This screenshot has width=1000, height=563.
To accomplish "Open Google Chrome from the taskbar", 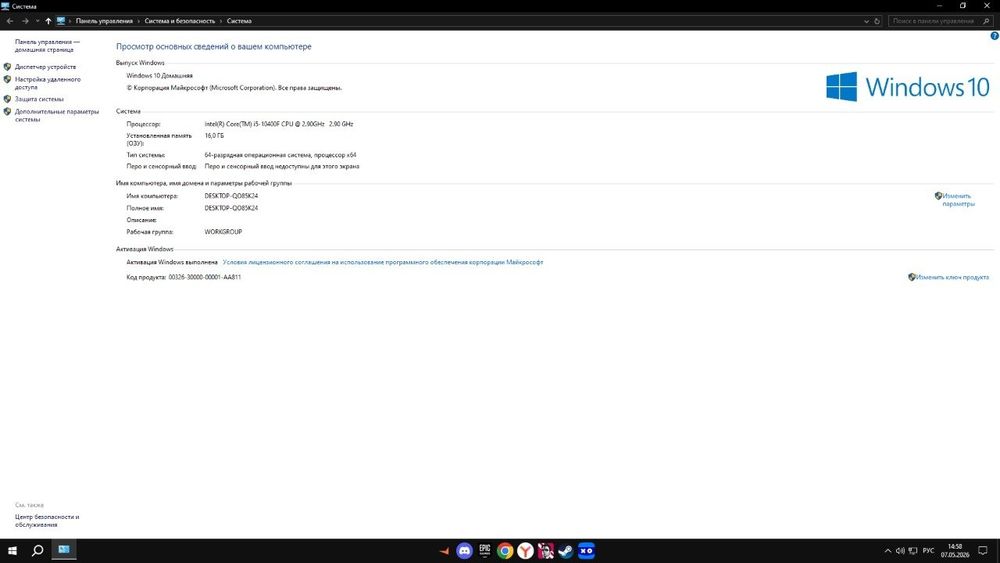I will [x=505, y=551].
